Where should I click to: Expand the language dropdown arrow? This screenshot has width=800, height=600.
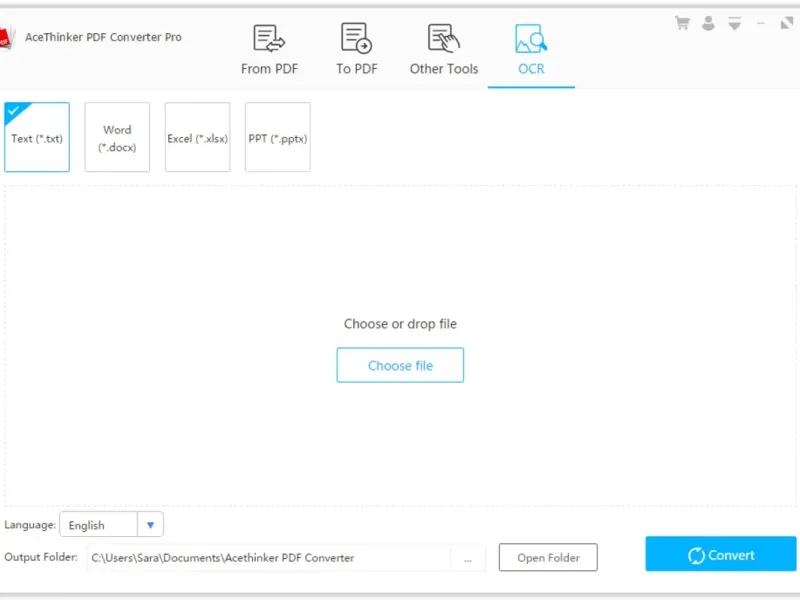point(151,524)
